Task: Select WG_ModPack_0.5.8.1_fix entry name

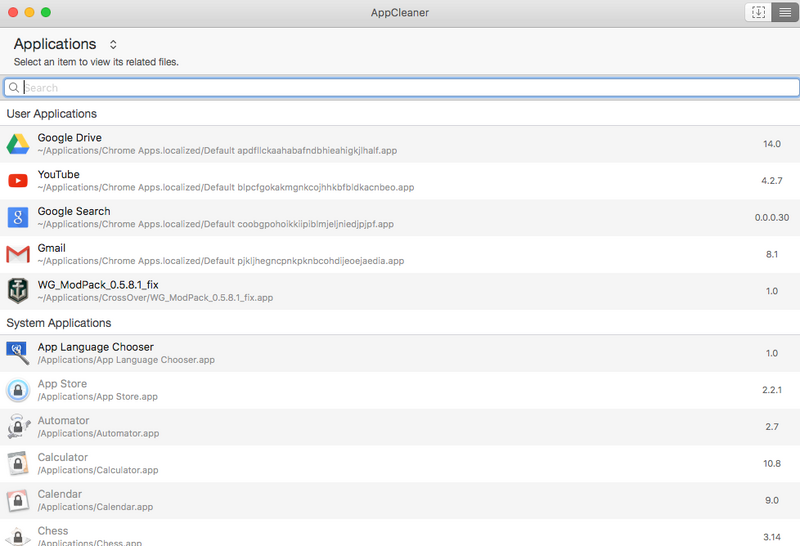Action: (98, 285)
